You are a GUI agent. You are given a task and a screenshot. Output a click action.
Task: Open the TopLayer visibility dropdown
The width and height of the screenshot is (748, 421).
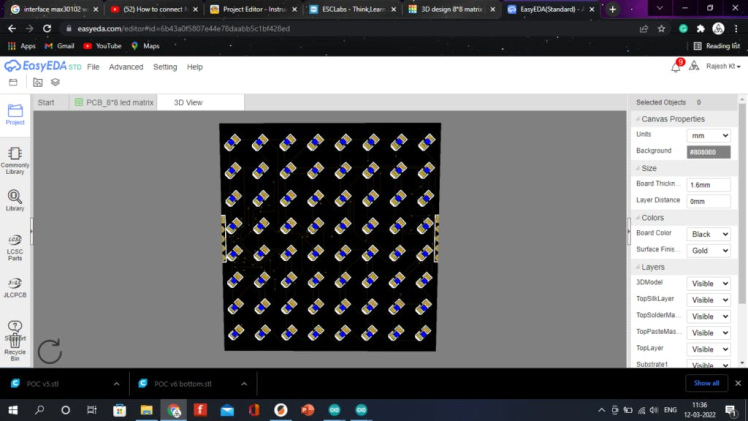708,349
